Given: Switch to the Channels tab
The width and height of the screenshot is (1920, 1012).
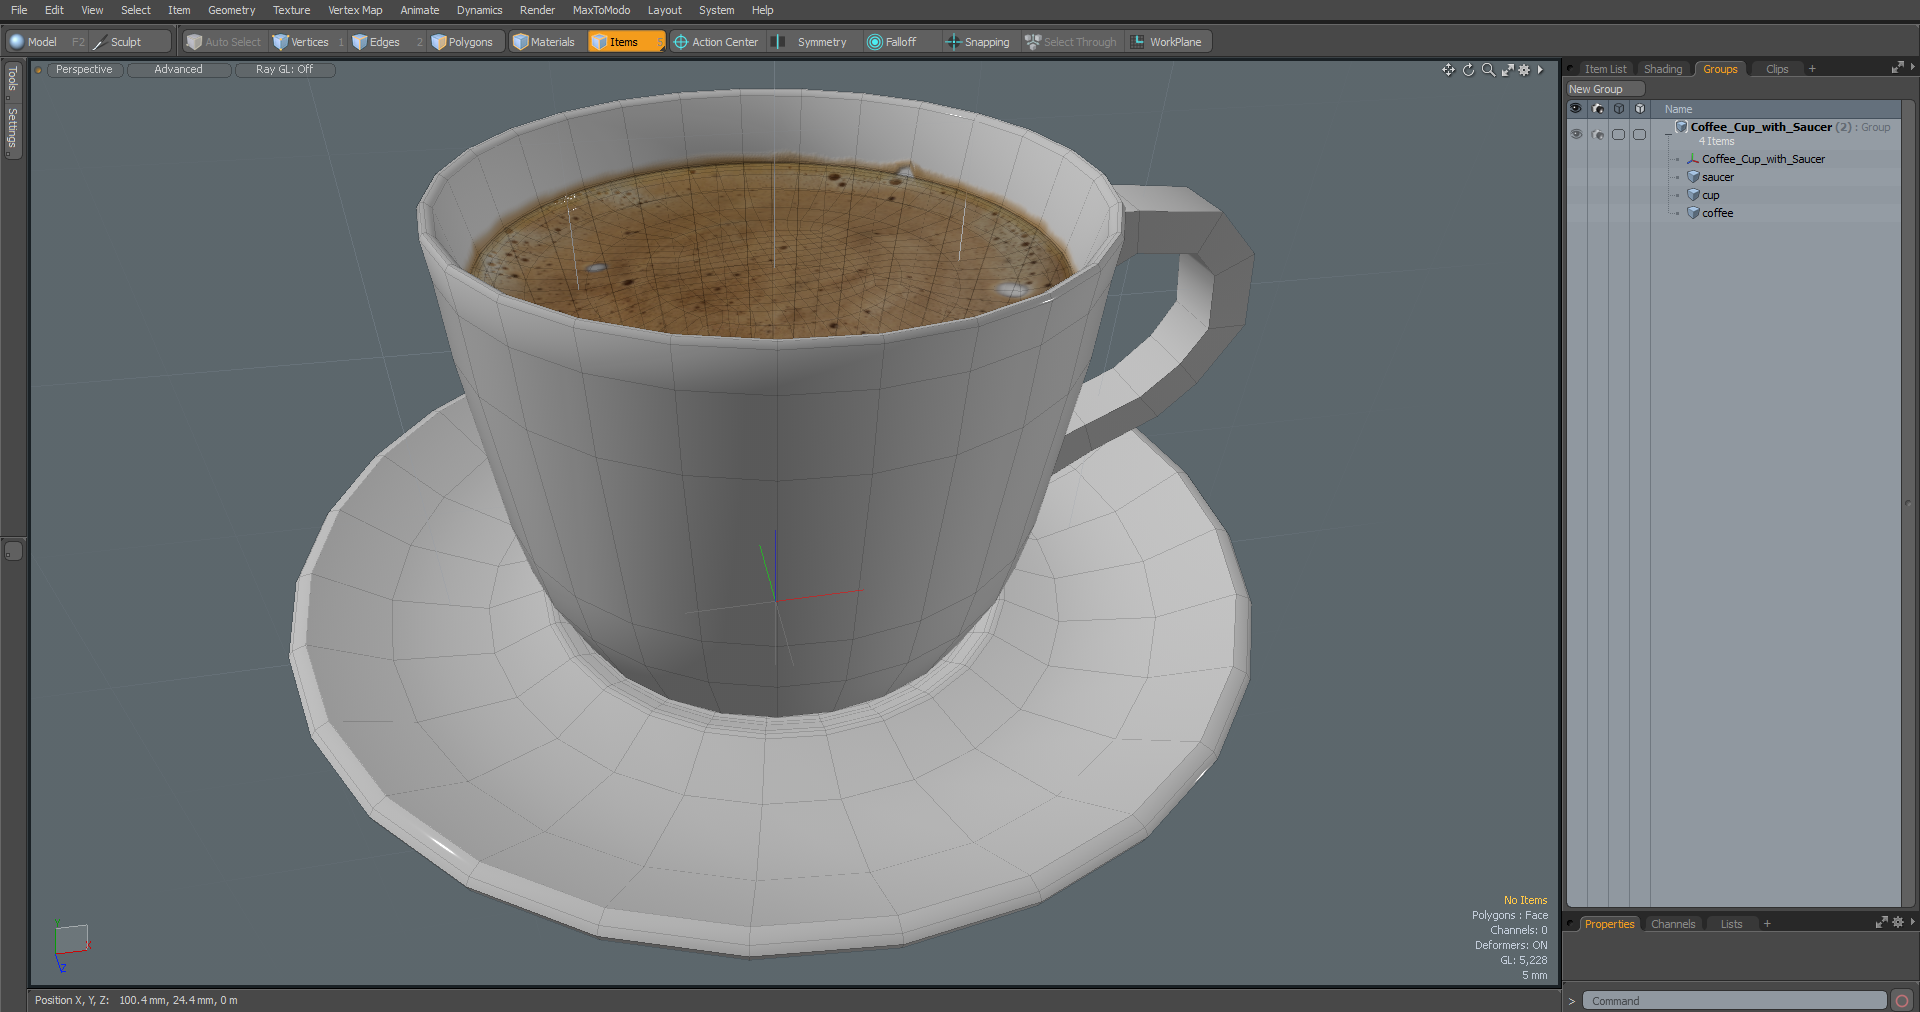Looking at the screenshot, I should (1673, 924).
